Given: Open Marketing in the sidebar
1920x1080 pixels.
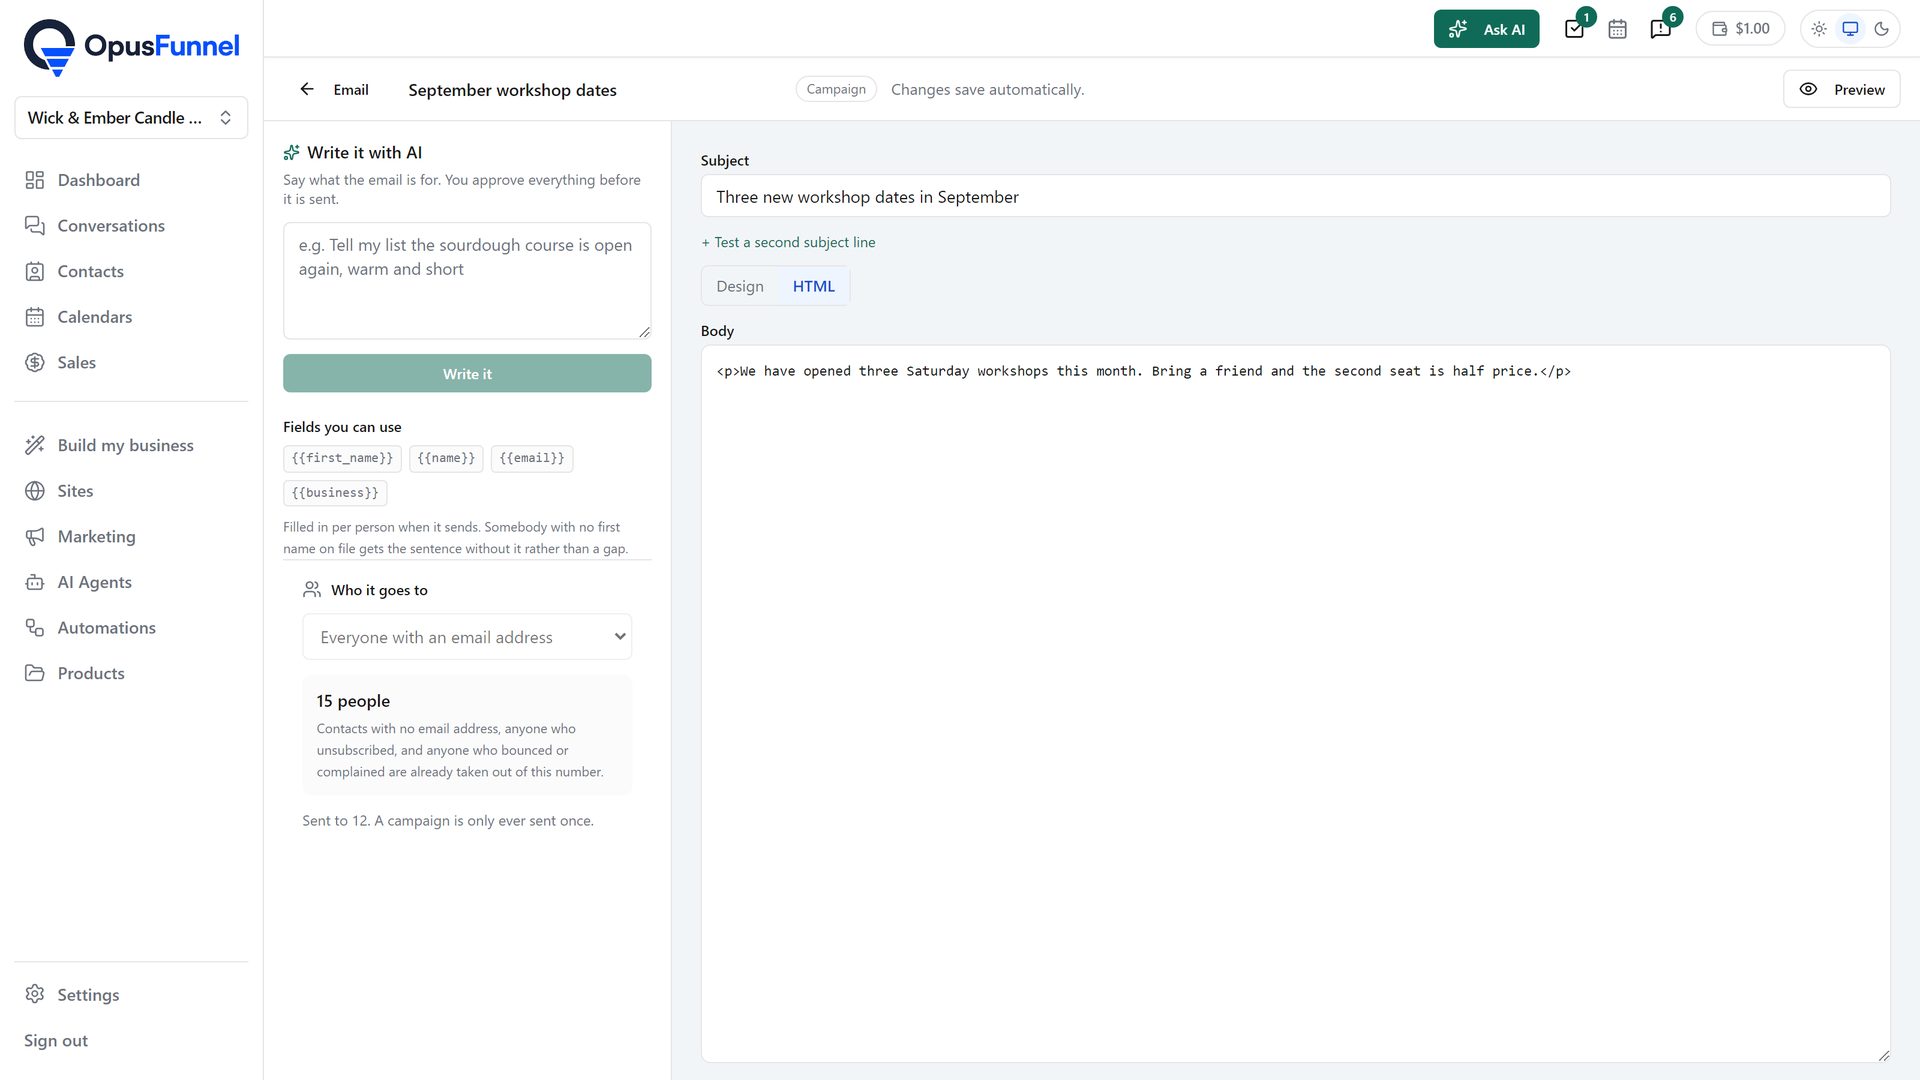Looking at the screenshot, I should point(131,536).
